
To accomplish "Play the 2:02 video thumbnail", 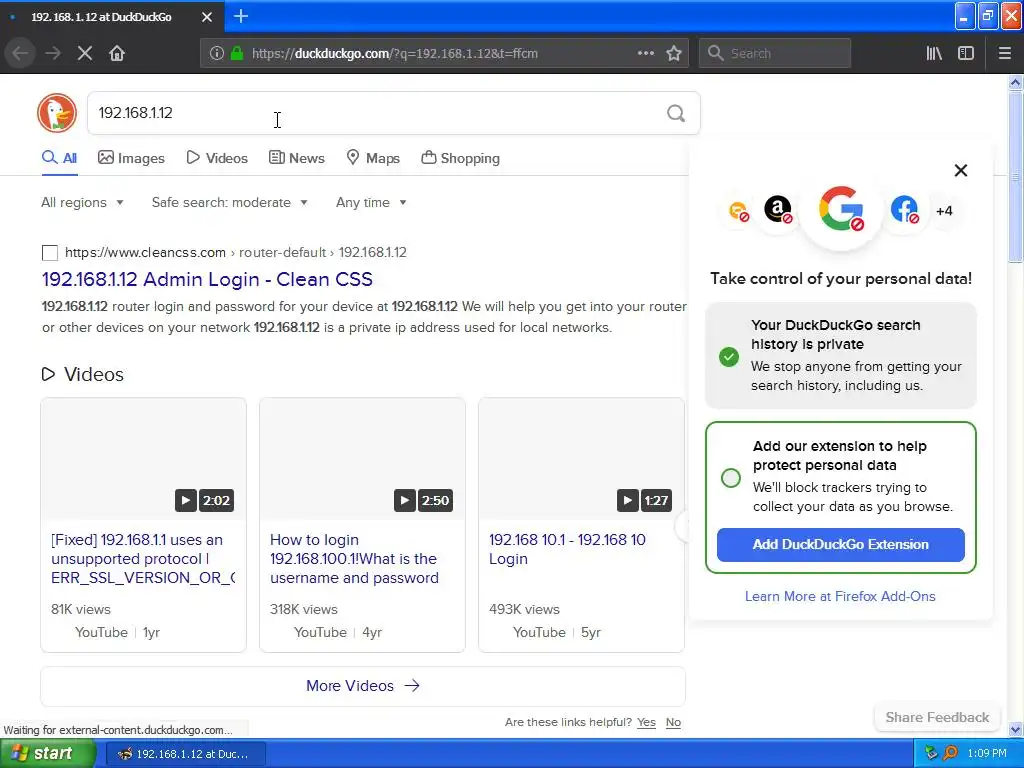I will 144,459.
